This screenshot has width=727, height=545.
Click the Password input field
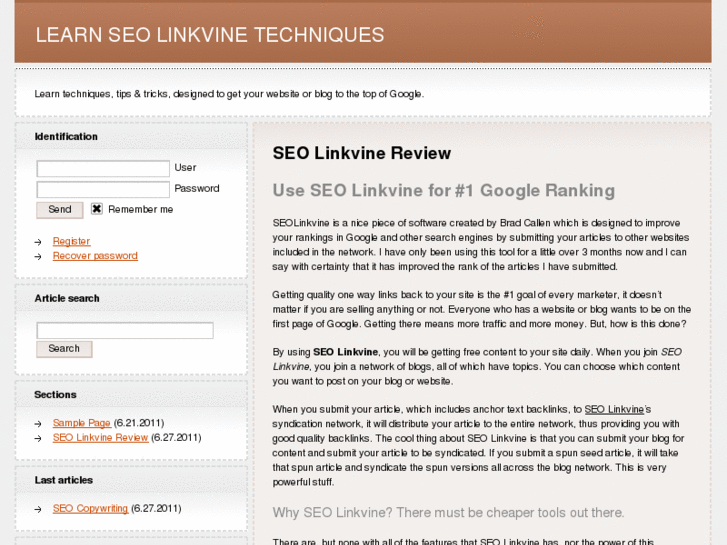pos(103,189)
